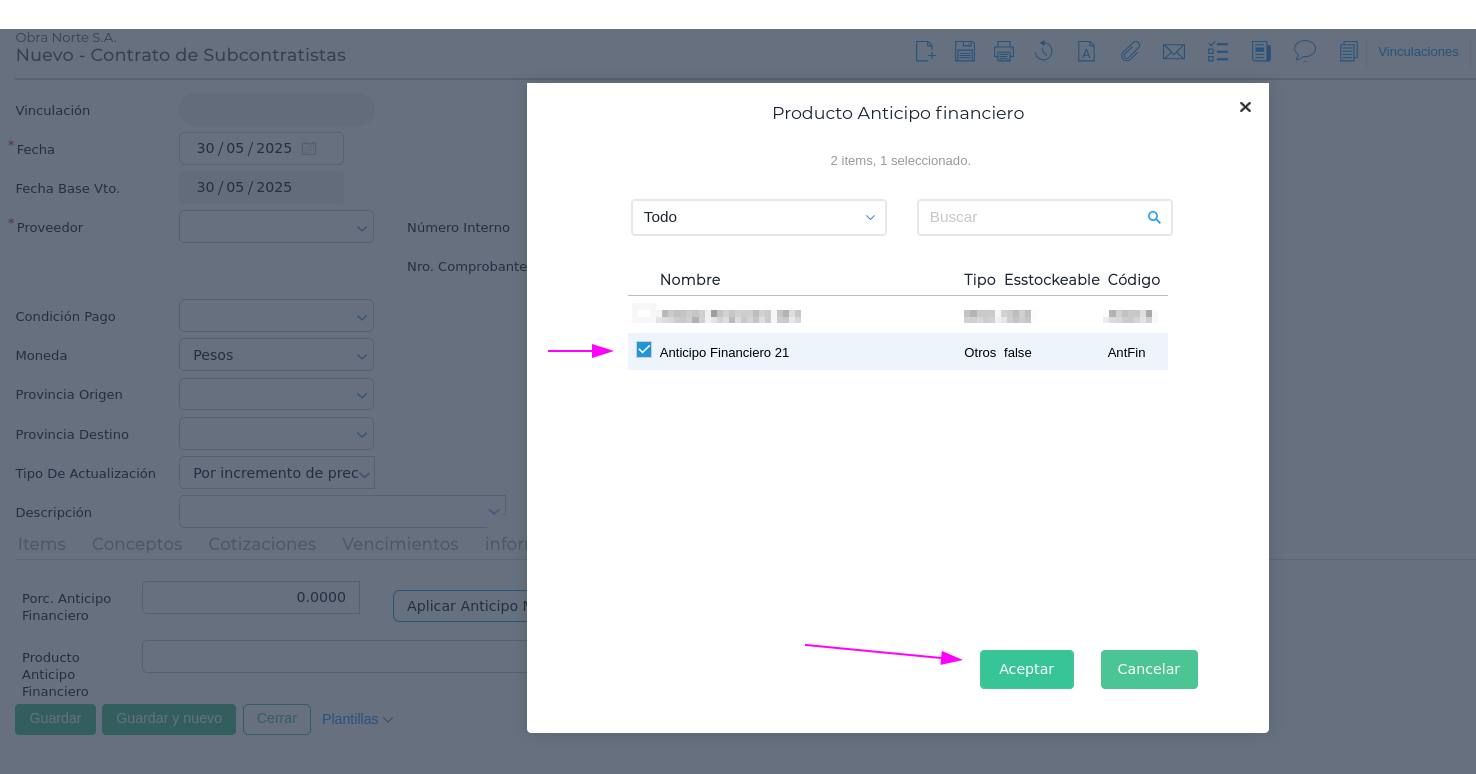Click the Aceptar button

1026,669
